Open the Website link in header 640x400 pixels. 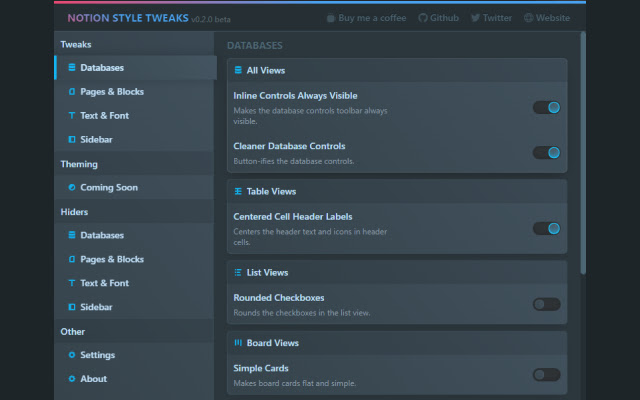[x=547, y=18]
